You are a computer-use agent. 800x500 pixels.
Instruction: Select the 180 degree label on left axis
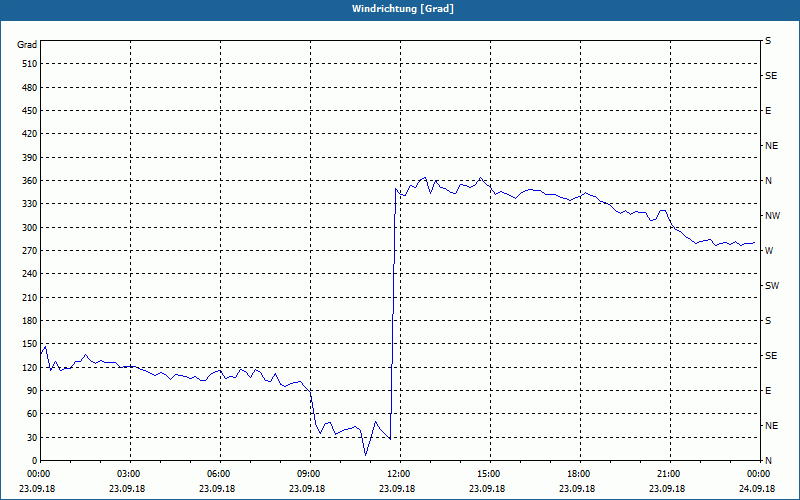29,321
